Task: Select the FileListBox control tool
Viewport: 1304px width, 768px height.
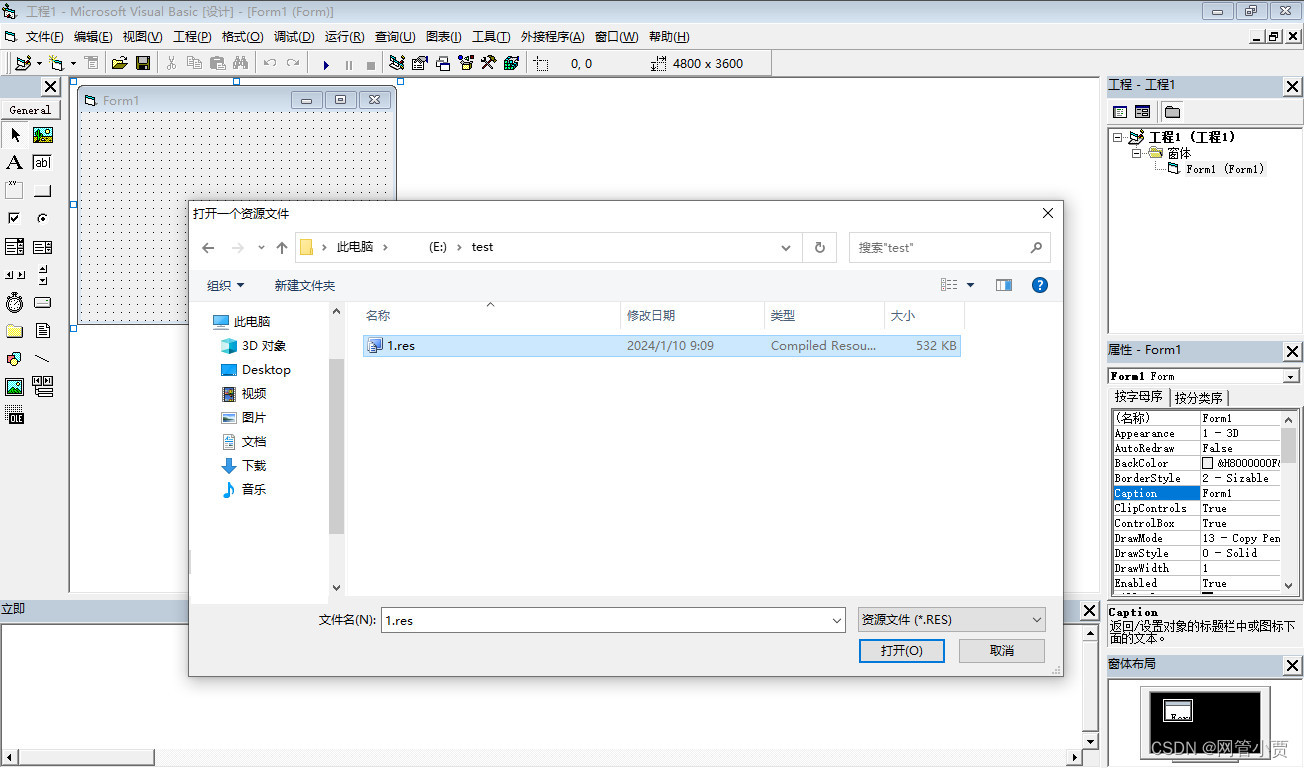Action: (x=43, y=331)
